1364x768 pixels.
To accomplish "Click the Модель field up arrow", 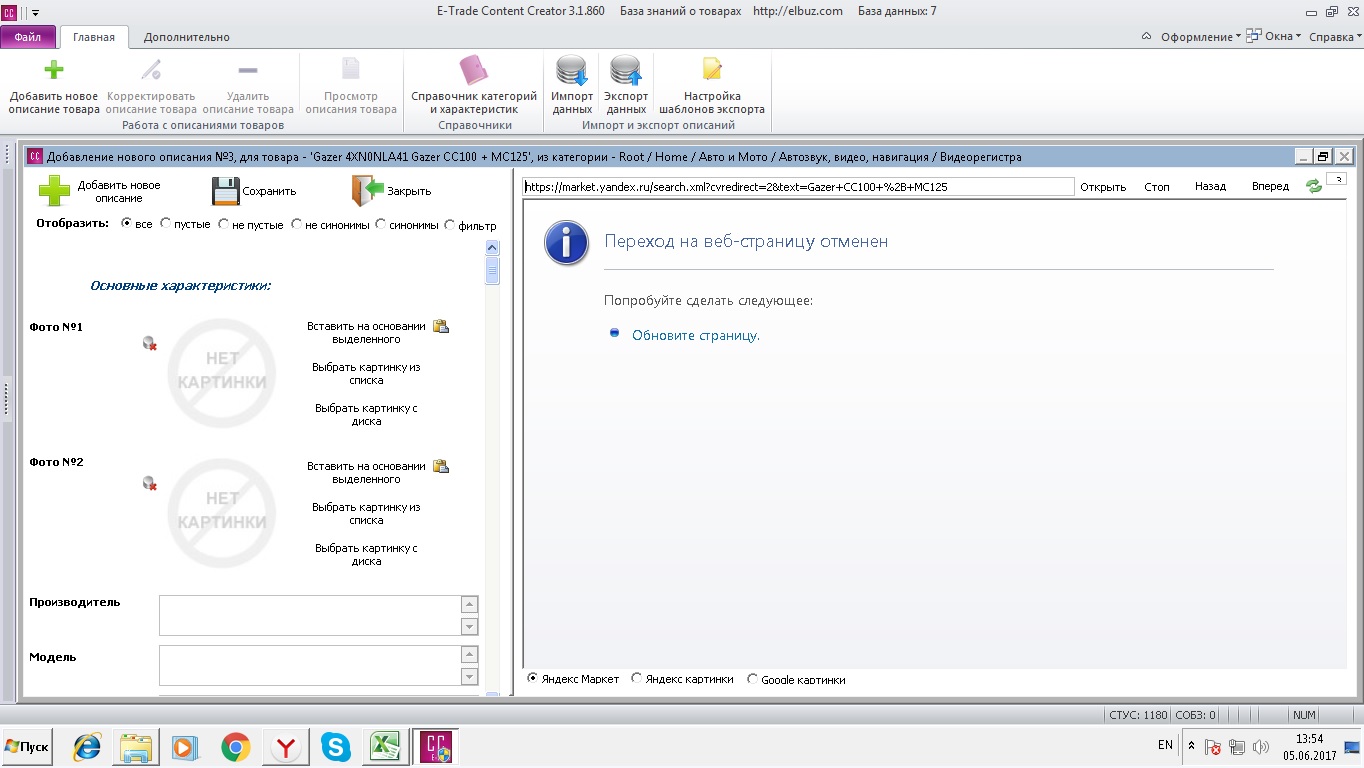I will pyautogui.click(x=469, y=655).
